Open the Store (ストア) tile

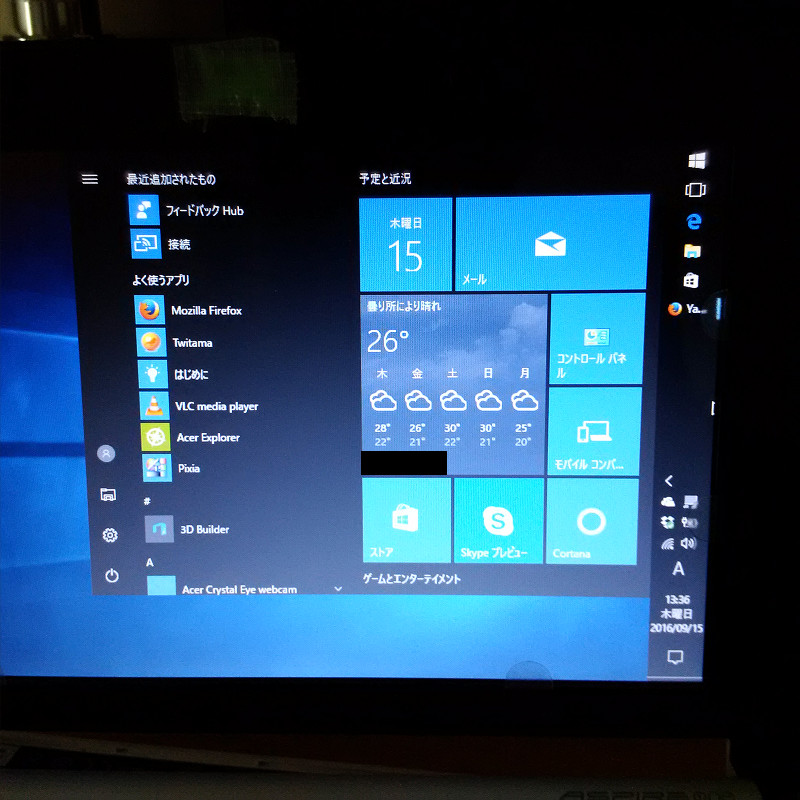pos(406,520)
